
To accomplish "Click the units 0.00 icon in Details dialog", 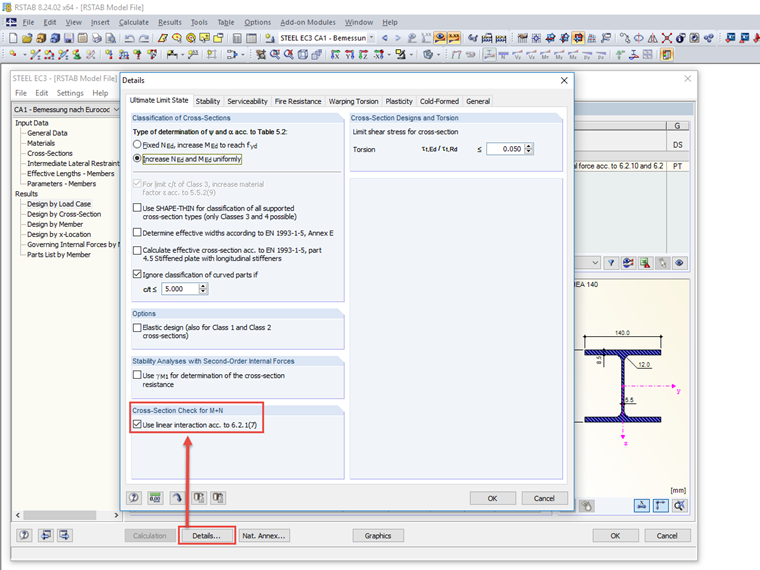I will (155, 498).
